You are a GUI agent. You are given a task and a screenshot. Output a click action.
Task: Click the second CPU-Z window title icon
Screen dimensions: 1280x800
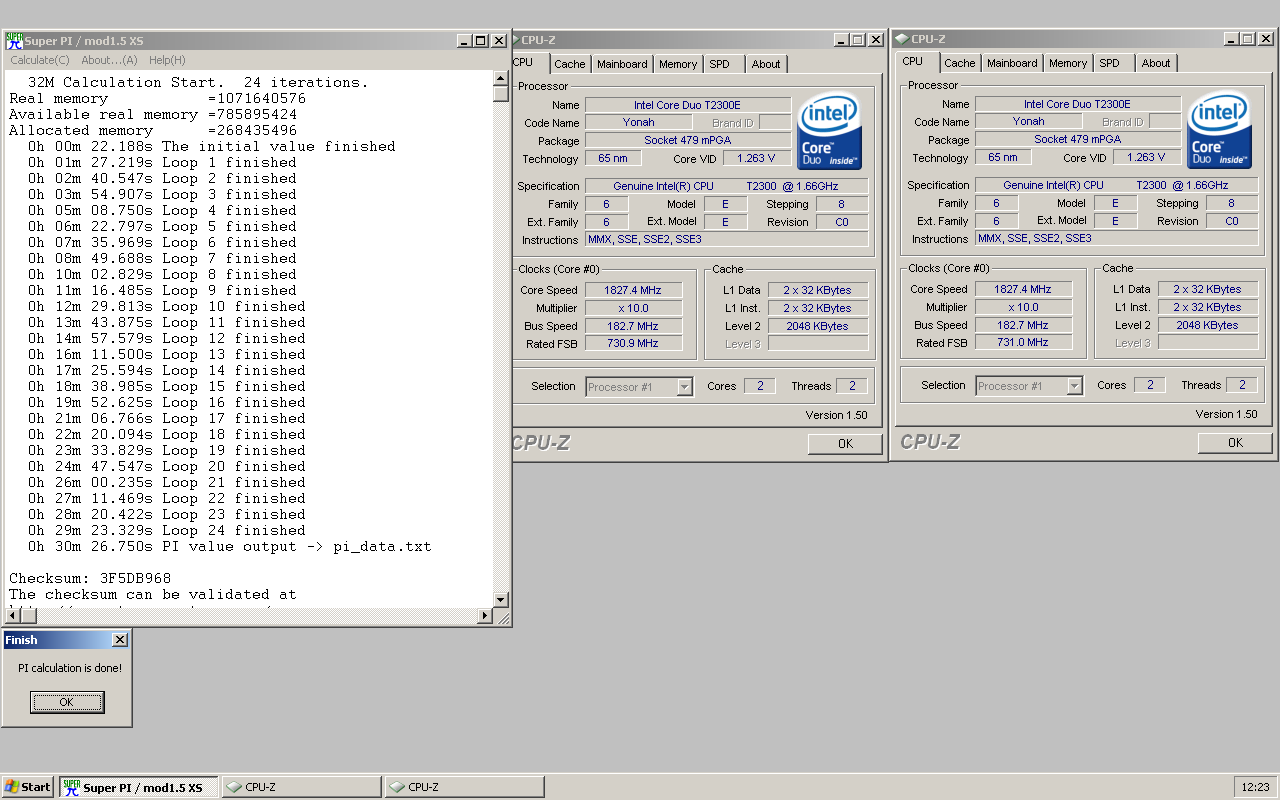pyautogui.click(x=901, y=39)
